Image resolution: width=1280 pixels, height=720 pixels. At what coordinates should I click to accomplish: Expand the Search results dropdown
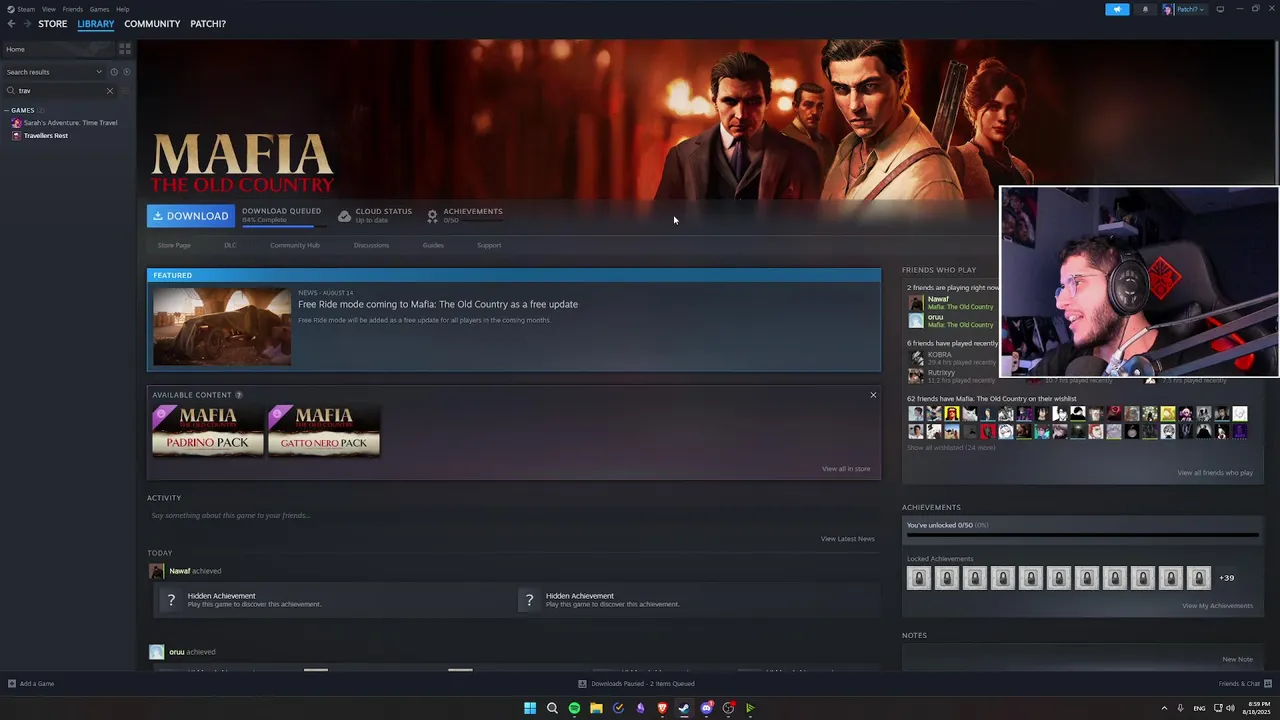54,72
